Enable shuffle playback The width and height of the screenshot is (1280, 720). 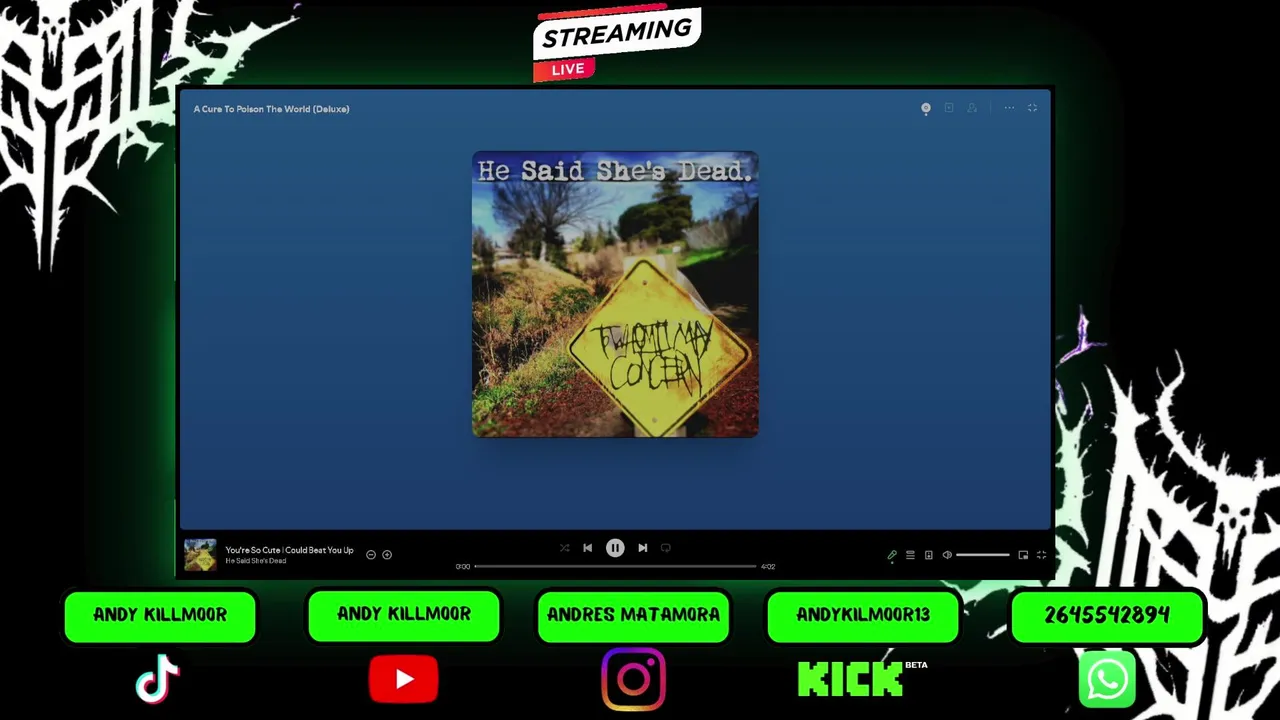pyautogui.click(x=564, y=548)
